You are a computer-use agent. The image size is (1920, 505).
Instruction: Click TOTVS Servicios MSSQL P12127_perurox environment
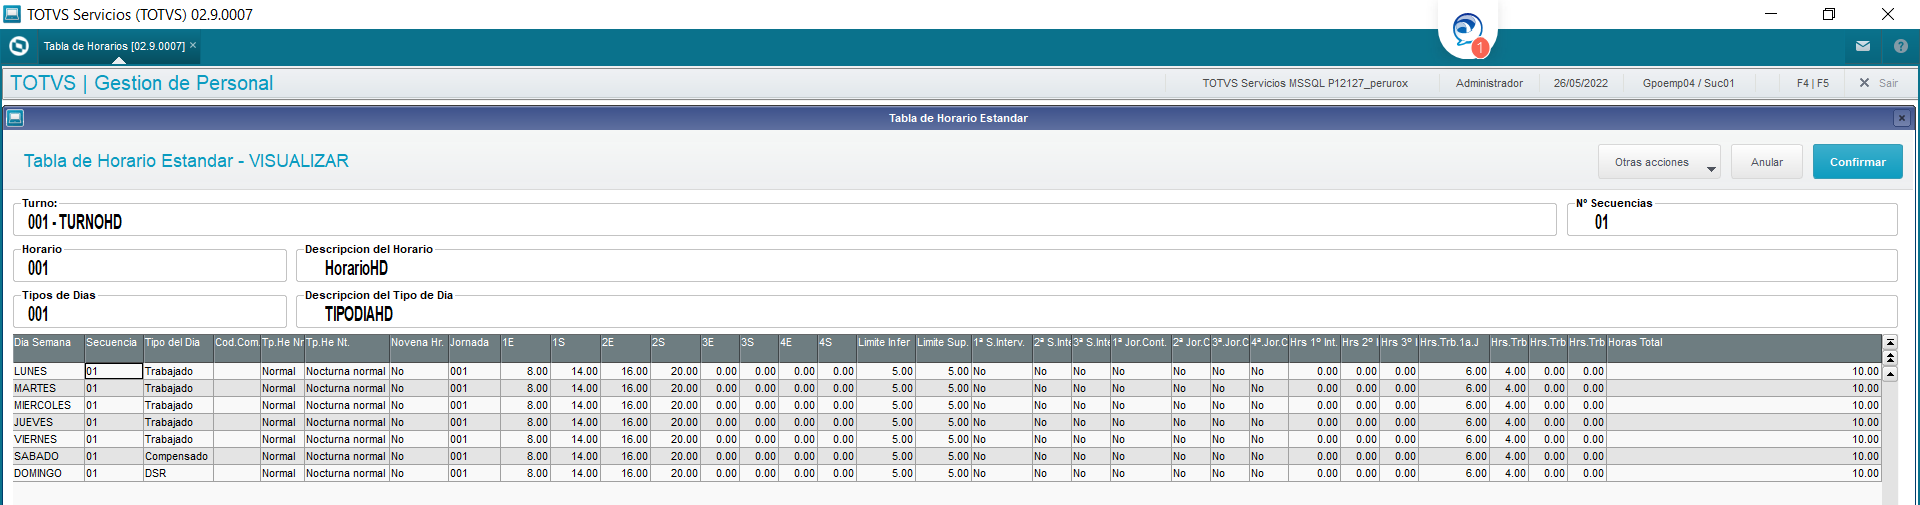click(x=1305, y=83)
